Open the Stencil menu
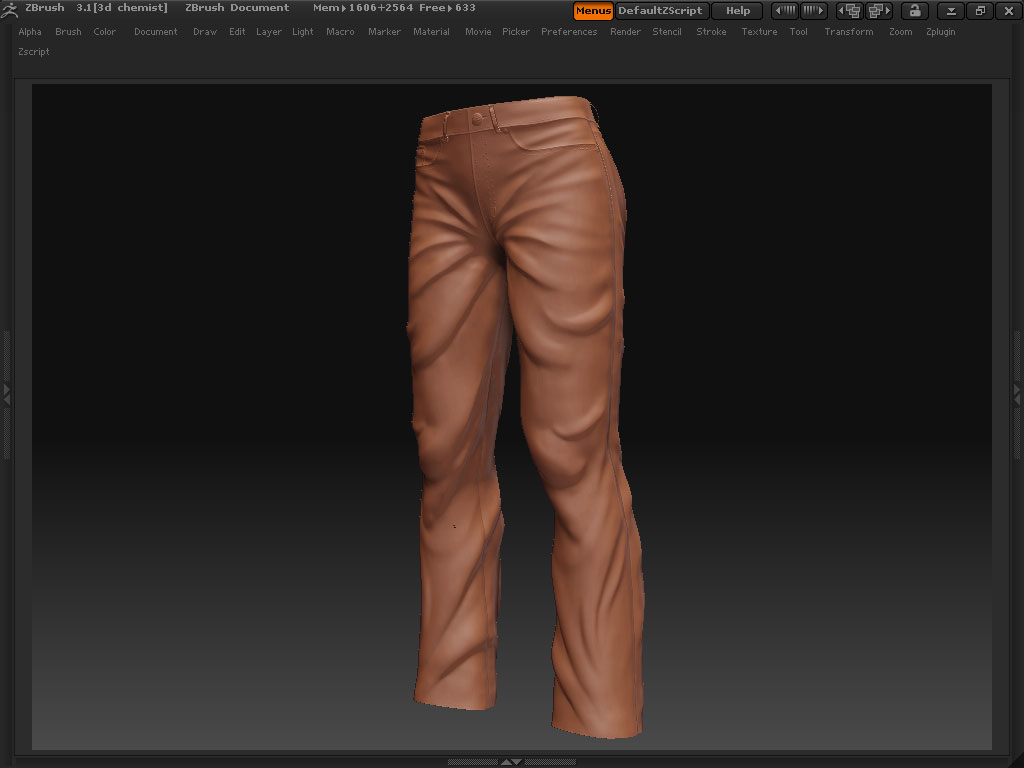 click(x=667, y=31)
